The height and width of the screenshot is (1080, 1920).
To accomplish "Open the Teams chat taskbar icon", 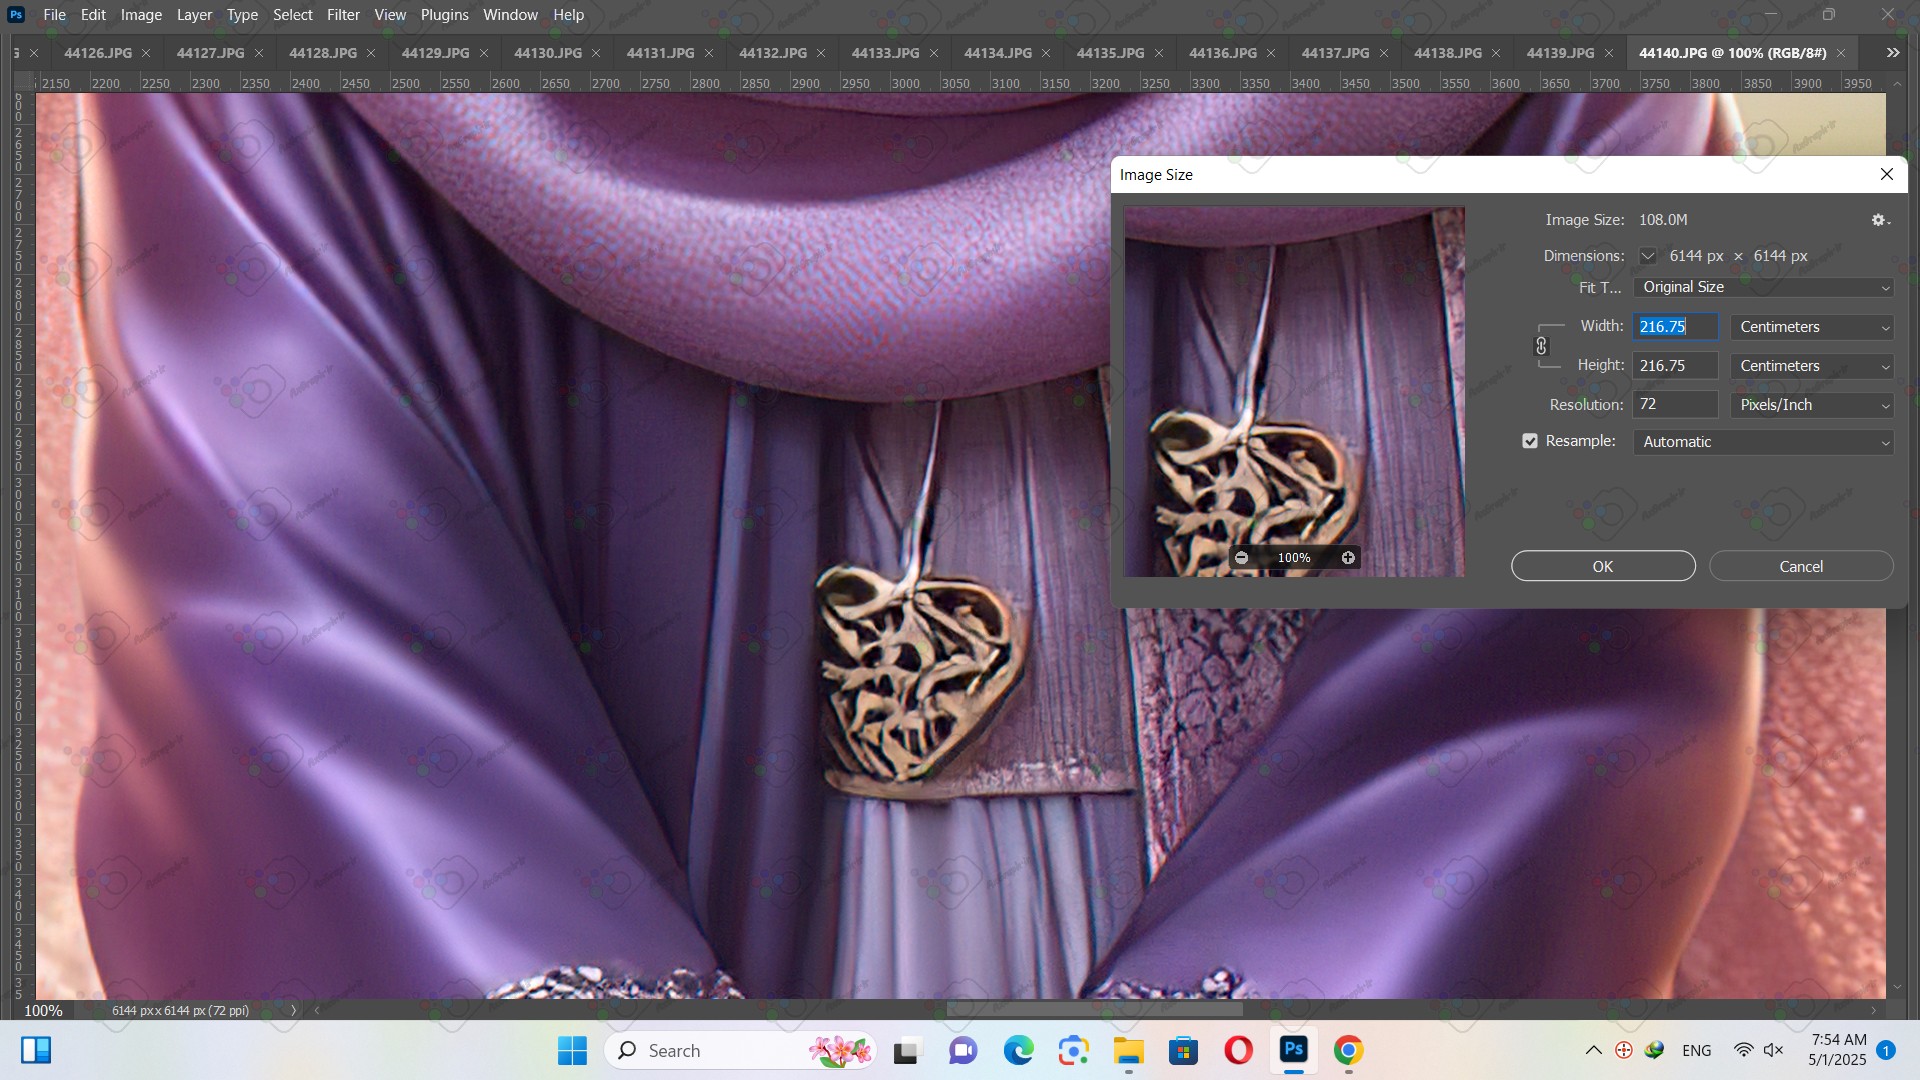I will point(963,1051).
